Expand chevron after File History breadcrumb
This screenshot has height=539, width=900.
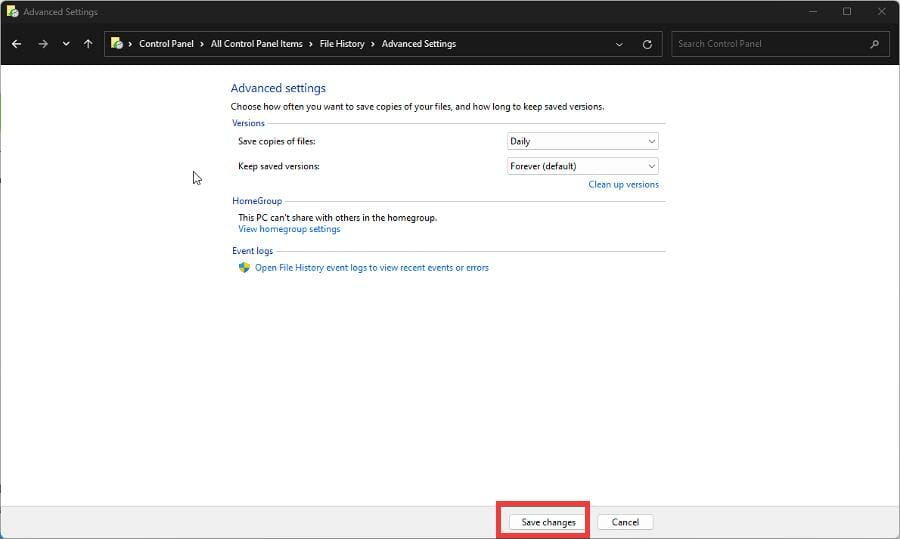tap(373, 44)
